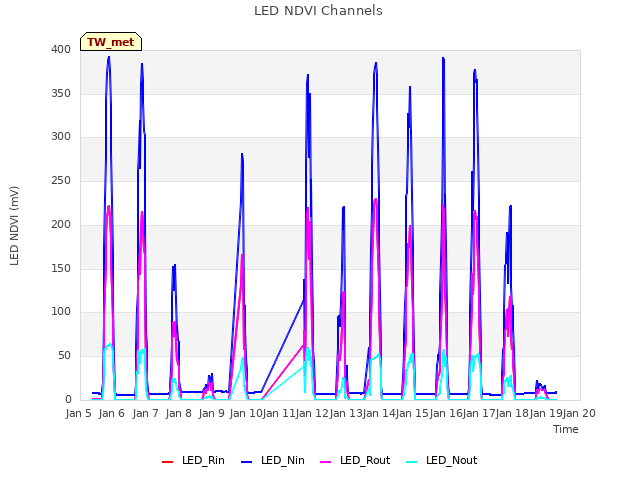
Task: Click the Jan 12 x-axis label
Action: [312, 413]
